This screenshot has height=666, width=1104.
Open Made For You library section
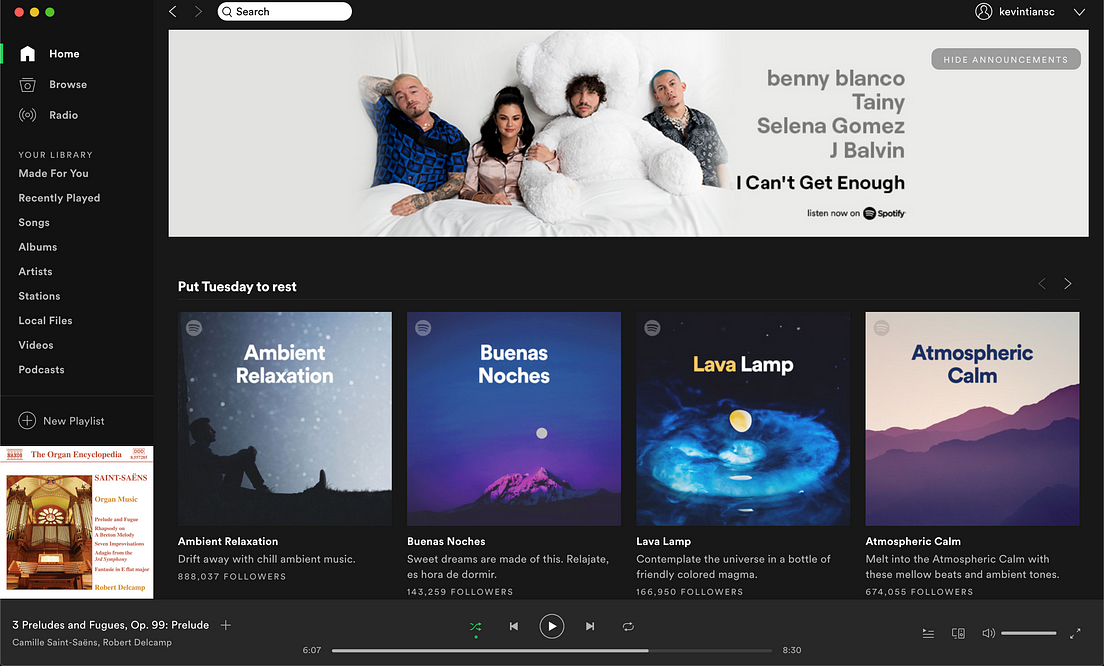tap(54, 173)
